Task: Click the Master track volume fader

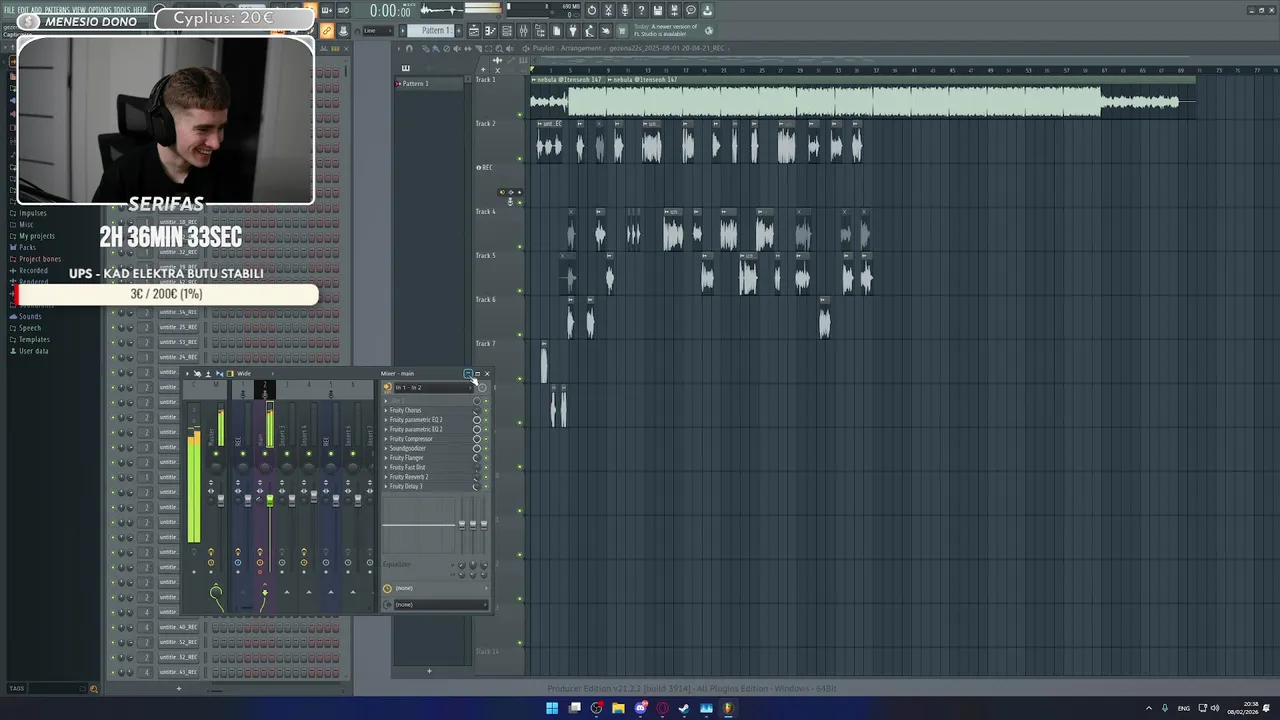Action: point(221,500)
